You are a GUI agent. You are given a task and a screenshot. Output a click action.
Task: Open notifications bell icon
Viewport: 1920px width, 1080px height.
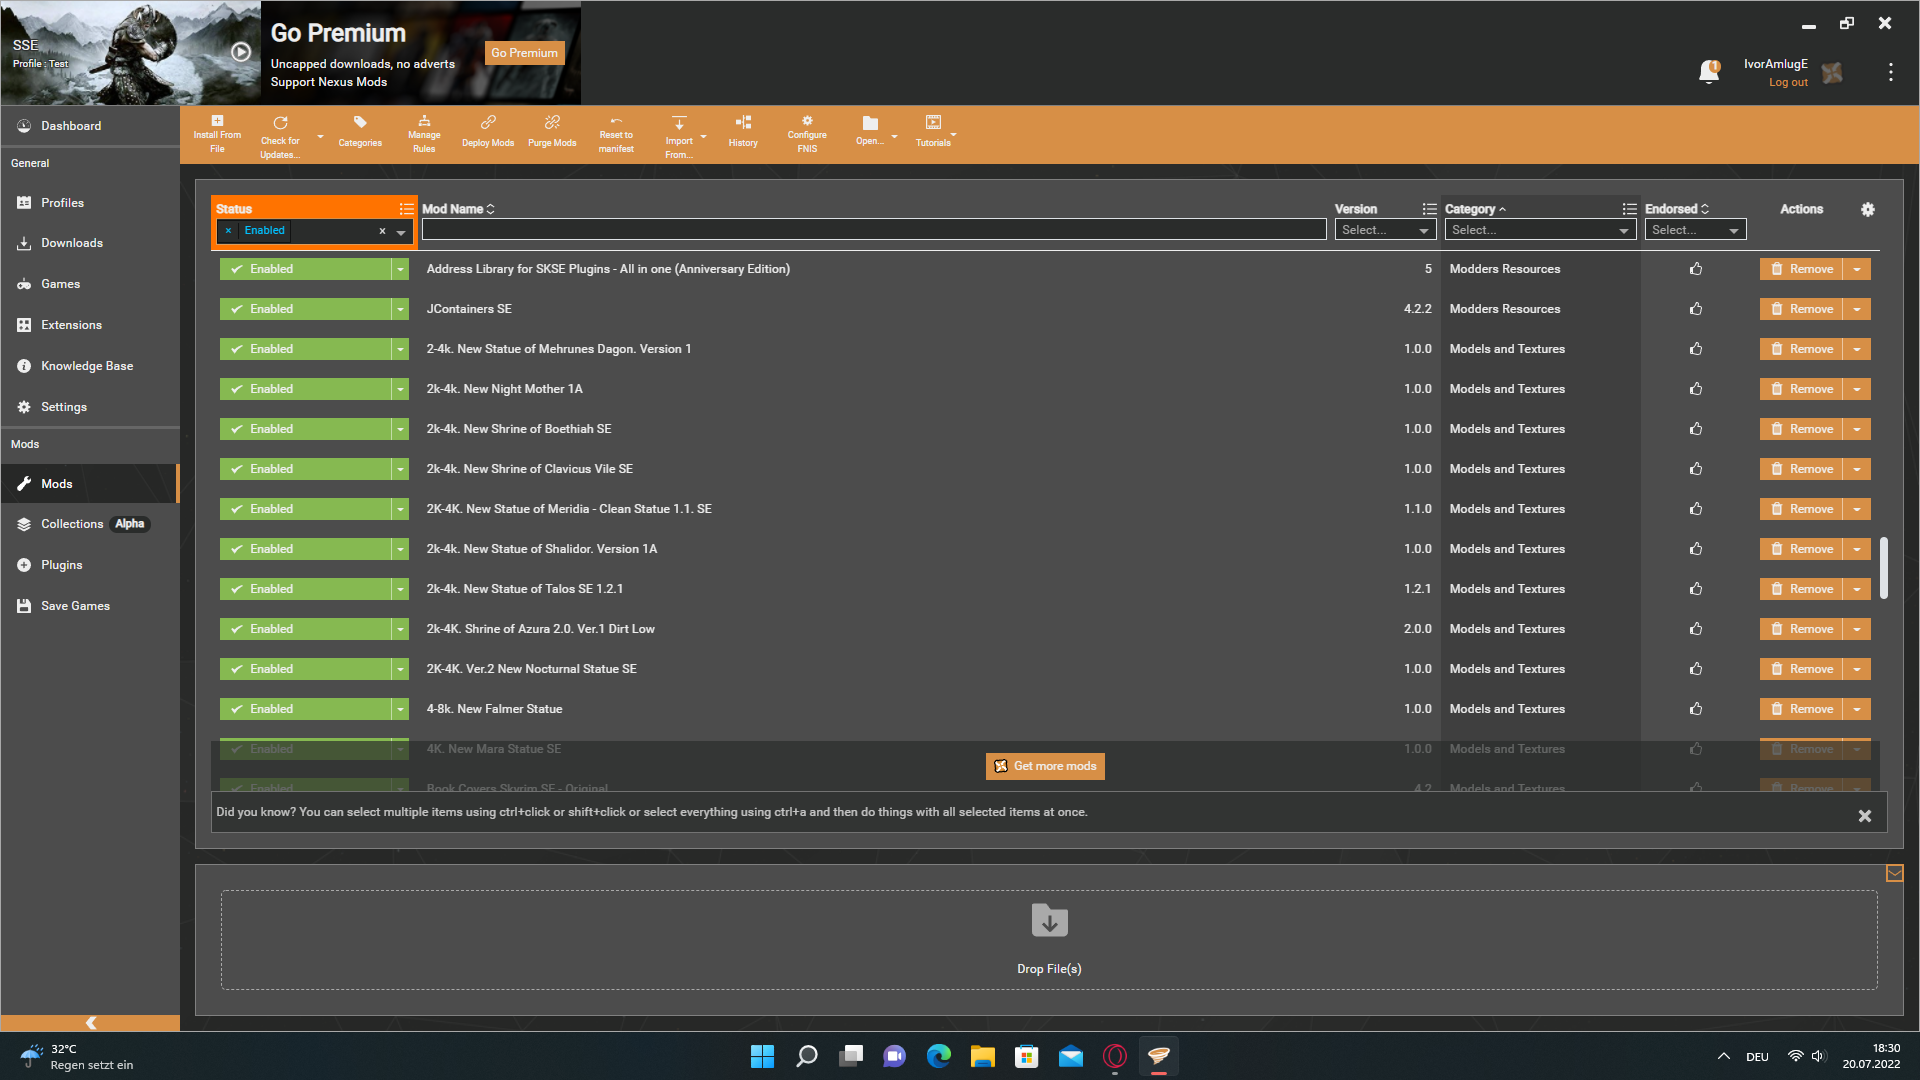[x=1709, y=72]
